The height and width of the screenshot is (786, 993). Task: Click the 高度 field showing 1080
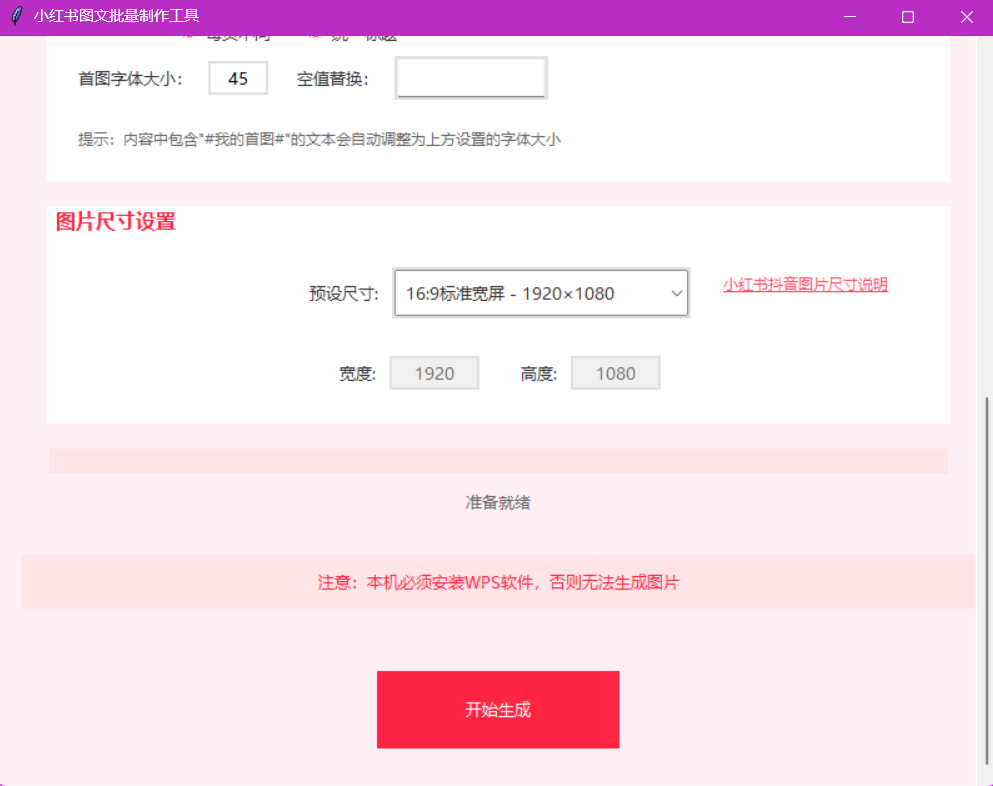coord(615,373)
